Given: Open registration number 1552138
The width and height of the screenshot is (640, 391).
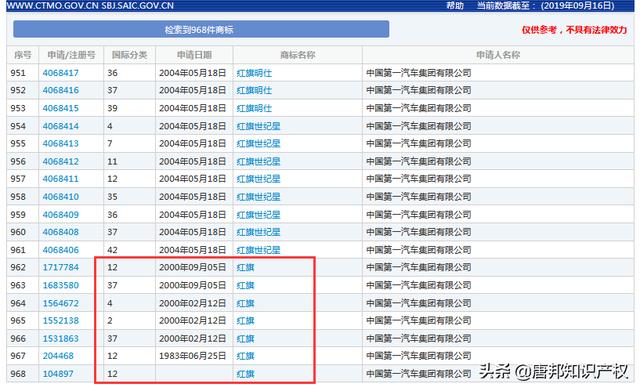Looking at the screenshot, I should point(61,320).
